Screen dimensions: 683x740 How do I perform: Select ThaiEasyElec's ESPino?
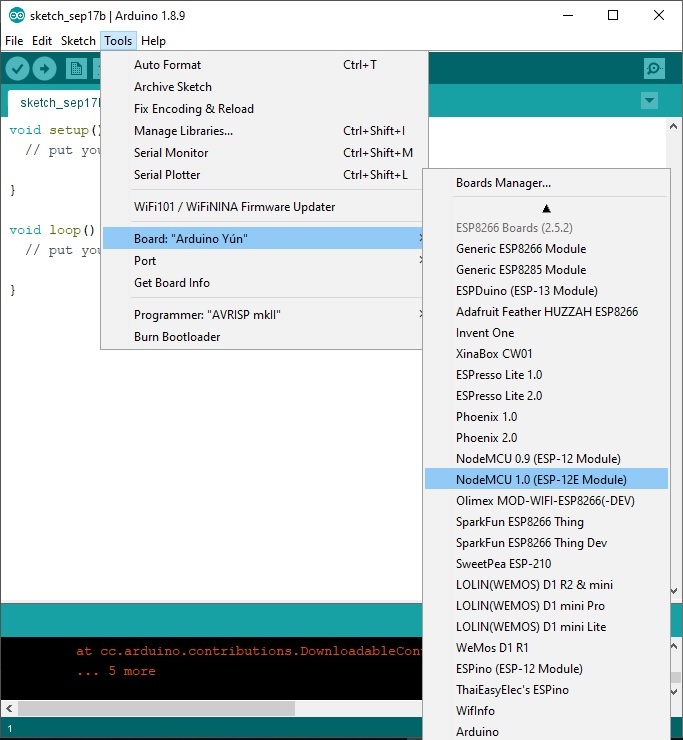[x=546, y=690]
